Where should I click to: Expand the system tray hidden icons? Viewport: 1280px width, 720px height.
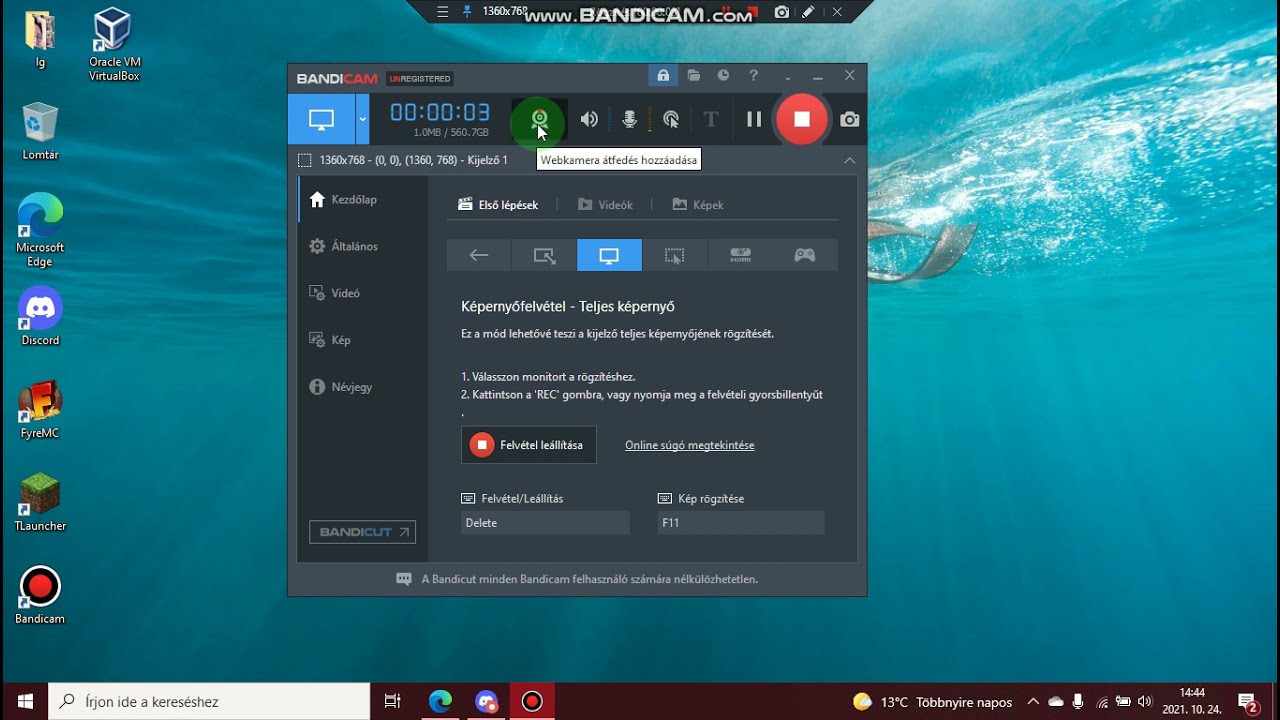pos(1033,702)
